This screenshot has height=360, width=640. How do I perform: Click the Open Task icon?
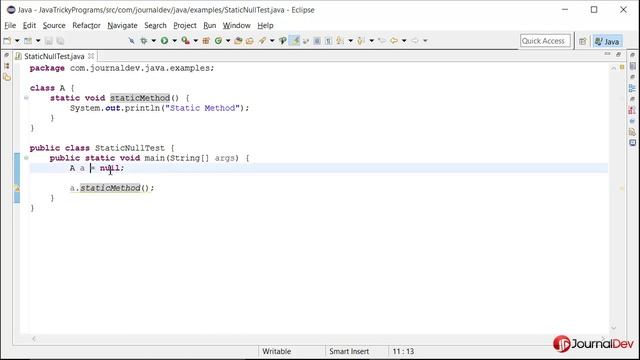(x=249, y=41)
